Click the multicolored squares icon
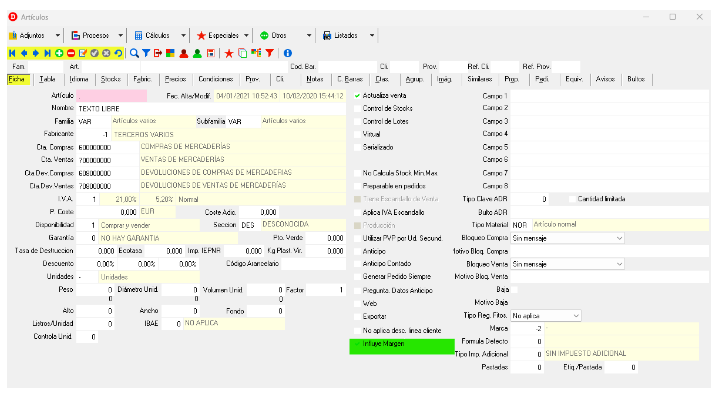The image size is (714, 399). pyautogui.click(x=170, y=53)
